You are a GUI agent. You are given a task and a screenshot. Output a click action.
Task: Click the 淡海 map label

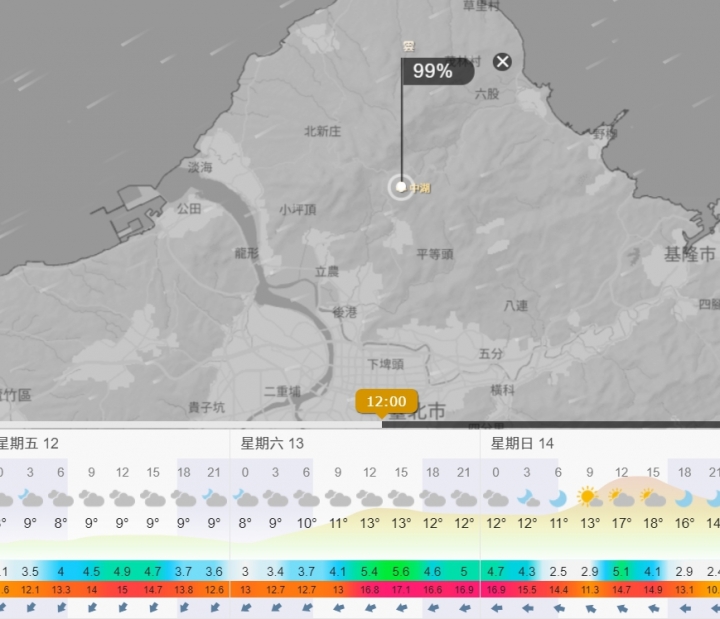[200, 167]
